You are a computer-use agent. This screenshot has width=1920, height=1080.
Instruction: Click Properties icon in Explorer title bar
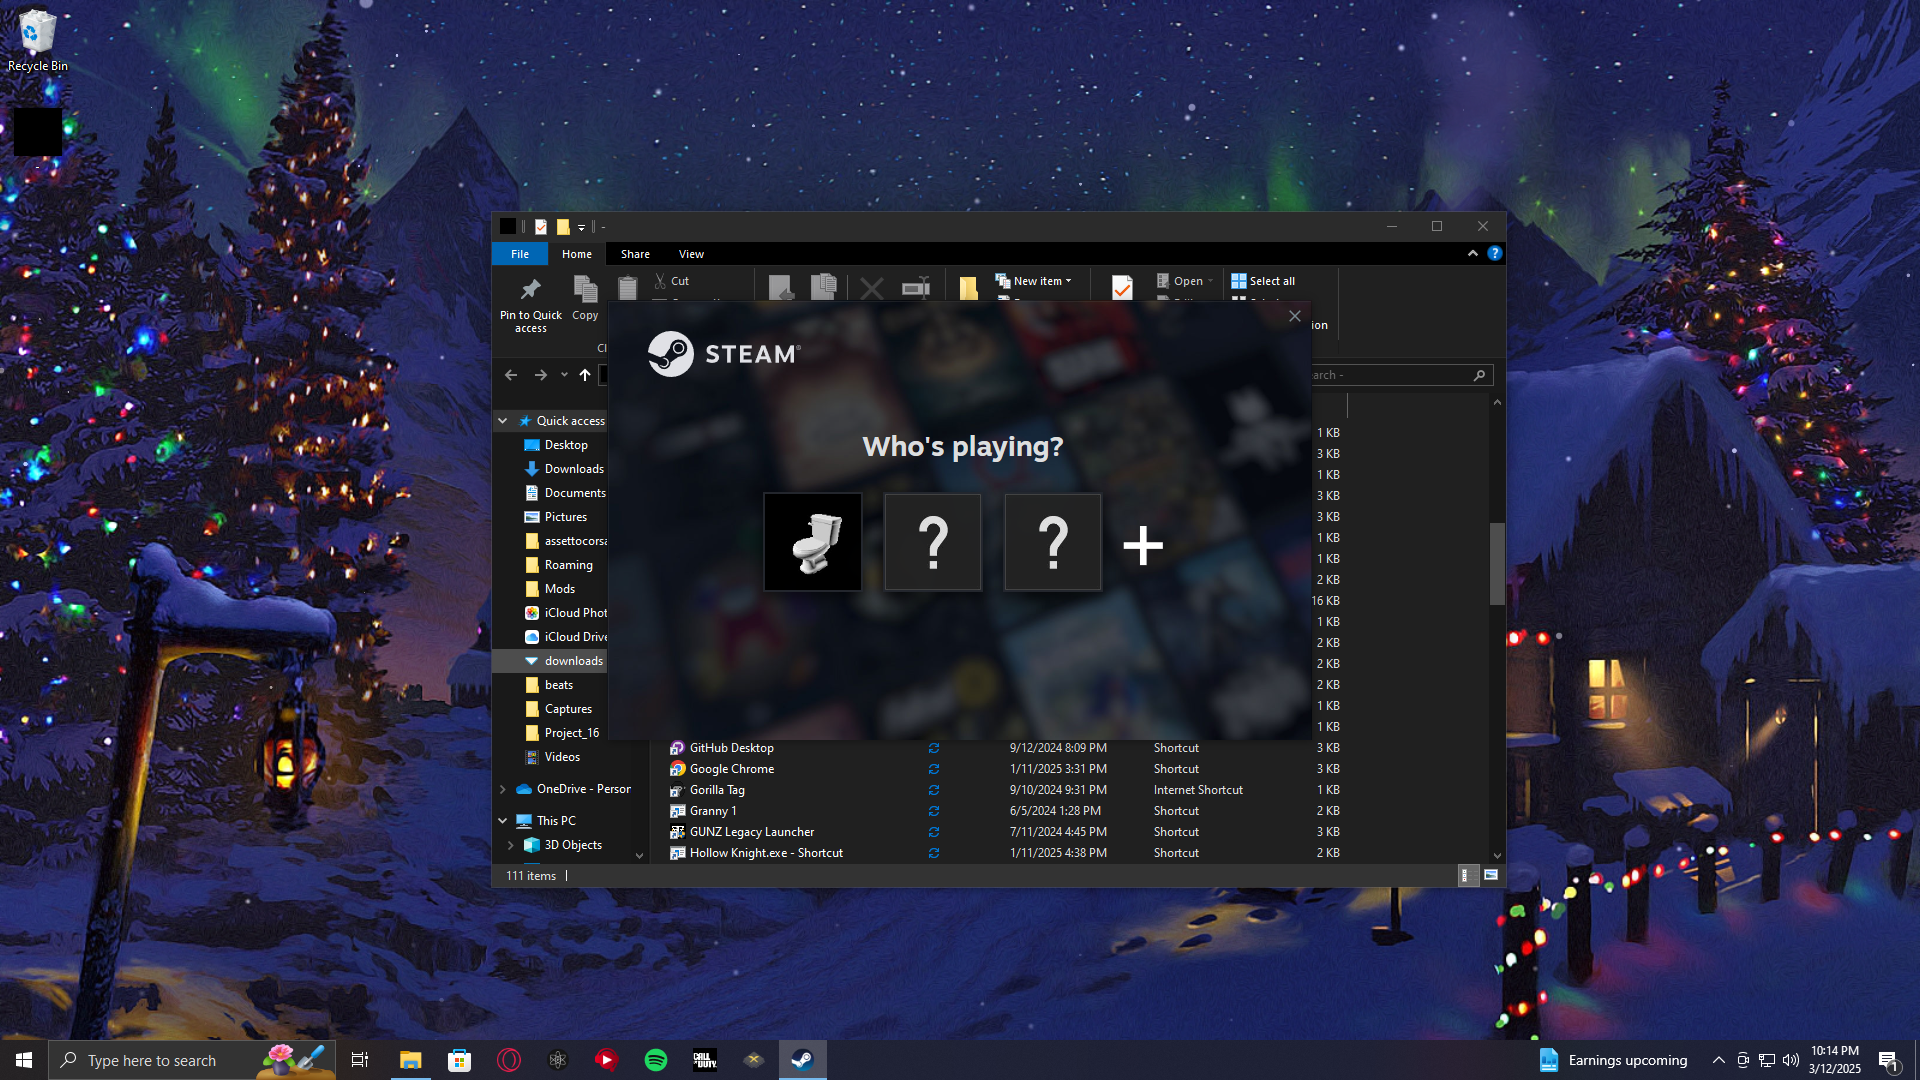pos(541,227)
